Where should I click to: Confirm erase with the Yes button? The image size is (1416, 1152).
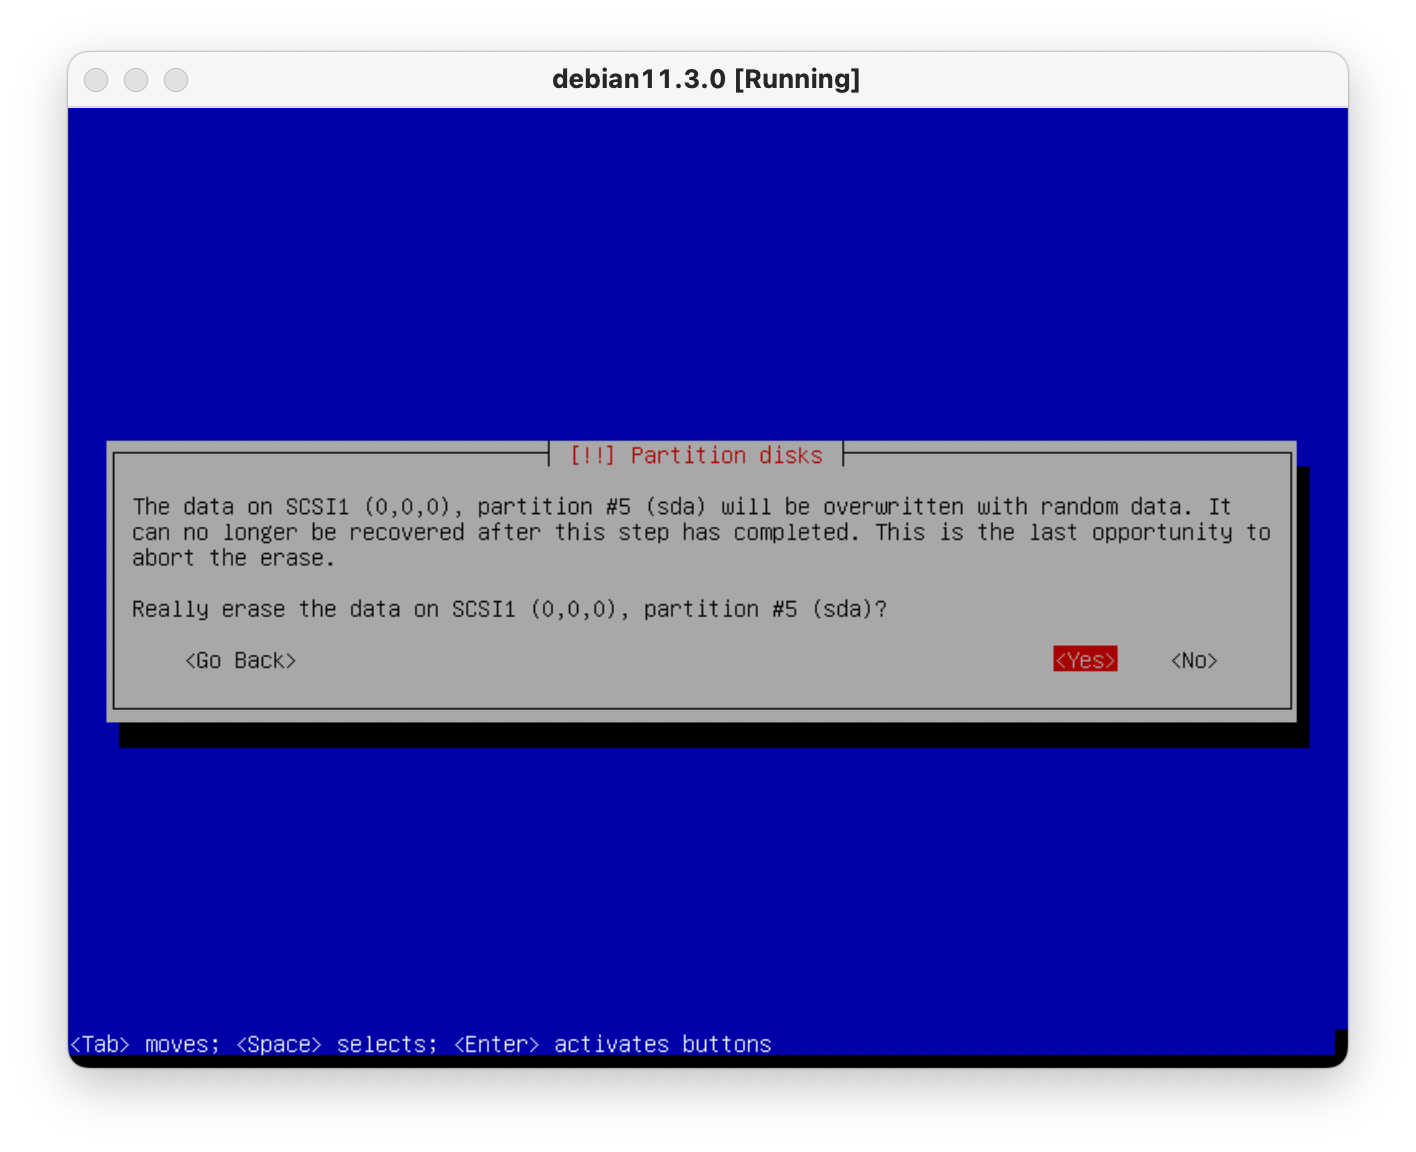coord(1085,660)
